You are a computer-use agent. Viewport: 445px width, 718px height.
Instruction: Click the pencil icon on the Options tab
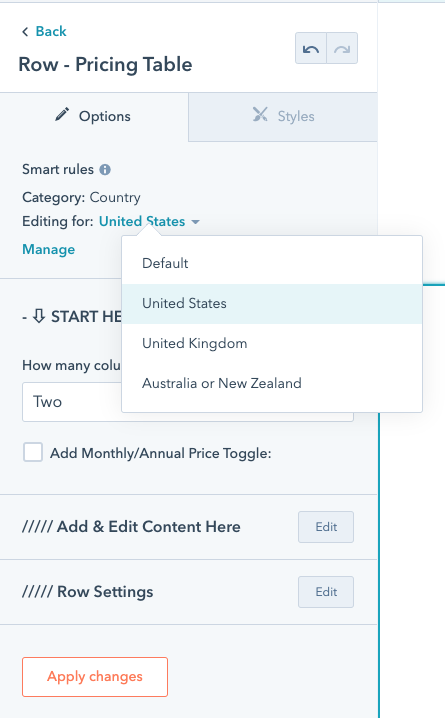[62, 114]
